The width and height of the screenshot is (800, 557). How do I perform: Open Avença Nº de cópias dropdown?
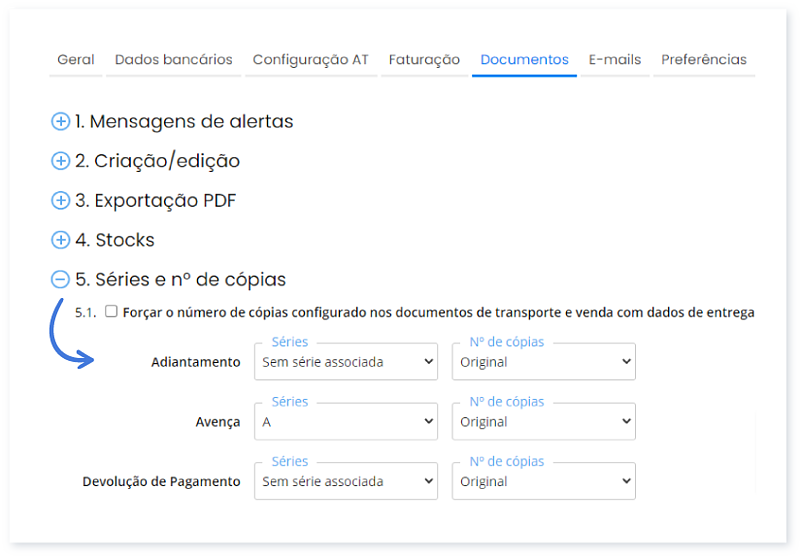[x=543, y=421]
